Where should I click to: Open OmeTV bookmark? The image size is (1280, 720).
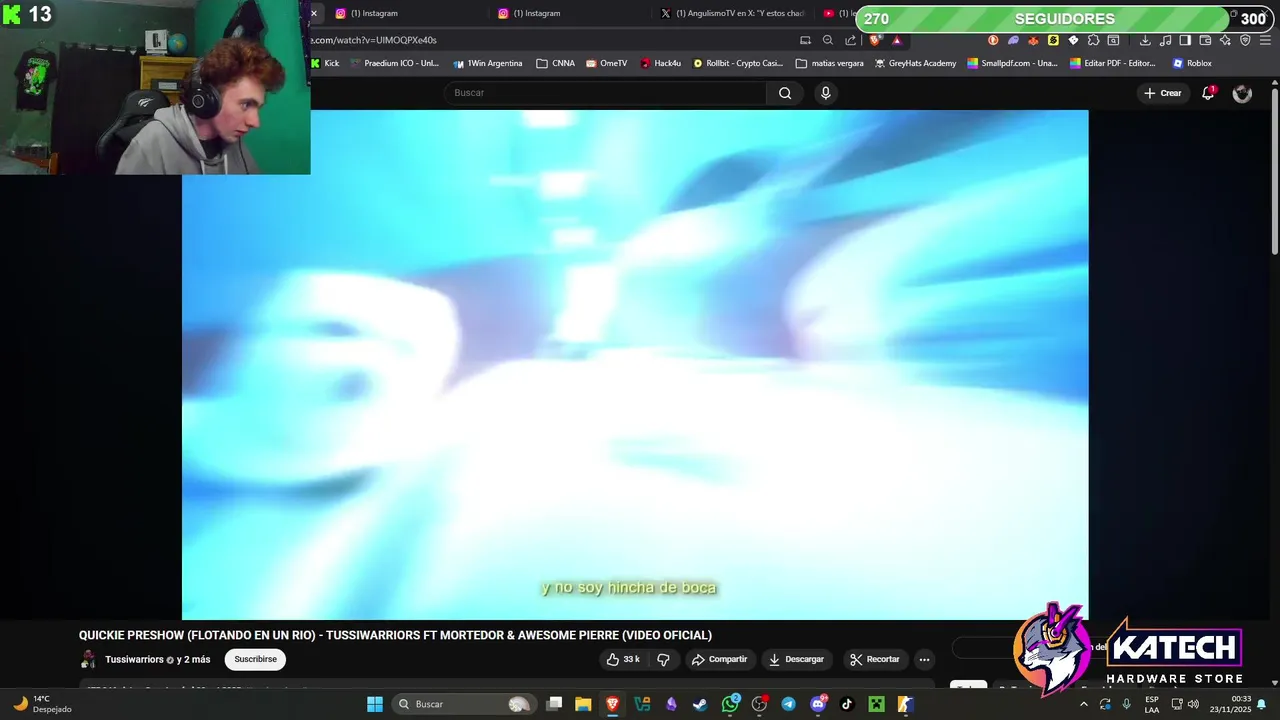pos(607,63)
